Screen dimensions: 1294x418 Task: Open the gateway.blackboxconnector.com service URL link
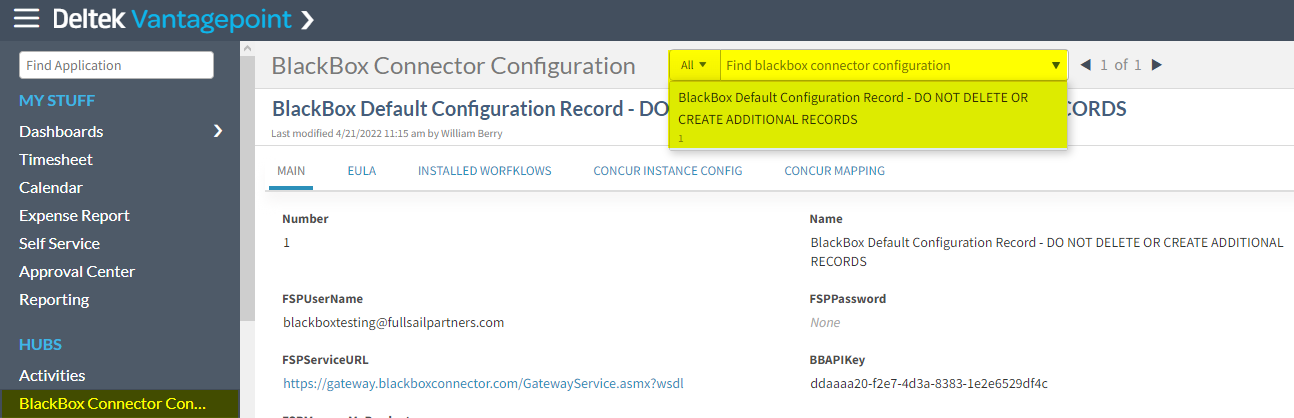[483, 383]
